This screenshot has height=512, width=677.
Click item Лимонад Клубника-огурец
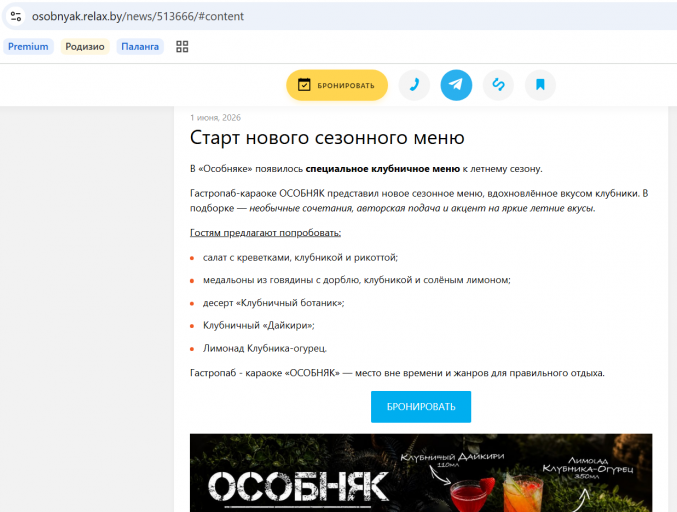coord(265,348)
